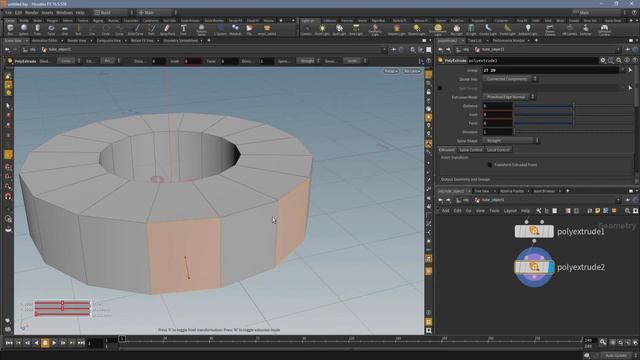Viewport: 640px width, 360px height.
Task: Select the arrow Select tool in left toolbar
Action: click(x=8, y=106)
